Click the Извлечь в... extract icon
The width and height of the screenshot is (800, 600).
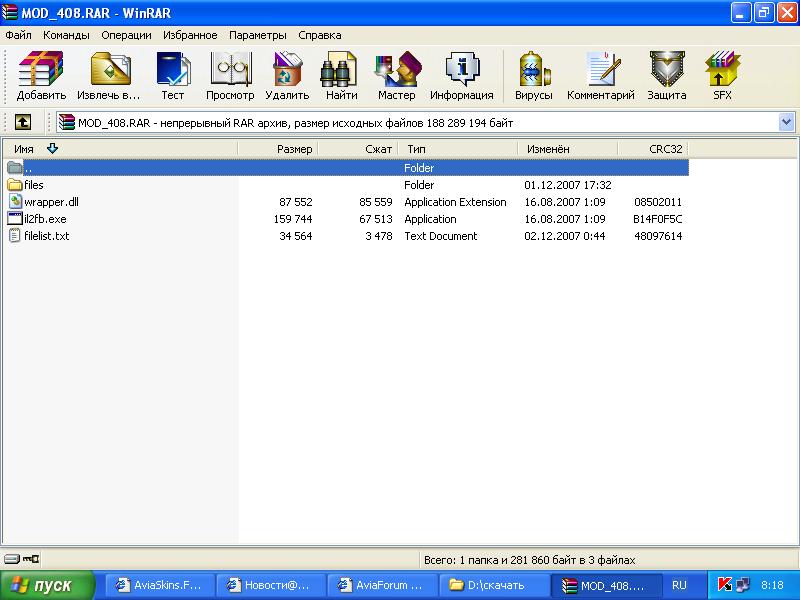[109, 76]
